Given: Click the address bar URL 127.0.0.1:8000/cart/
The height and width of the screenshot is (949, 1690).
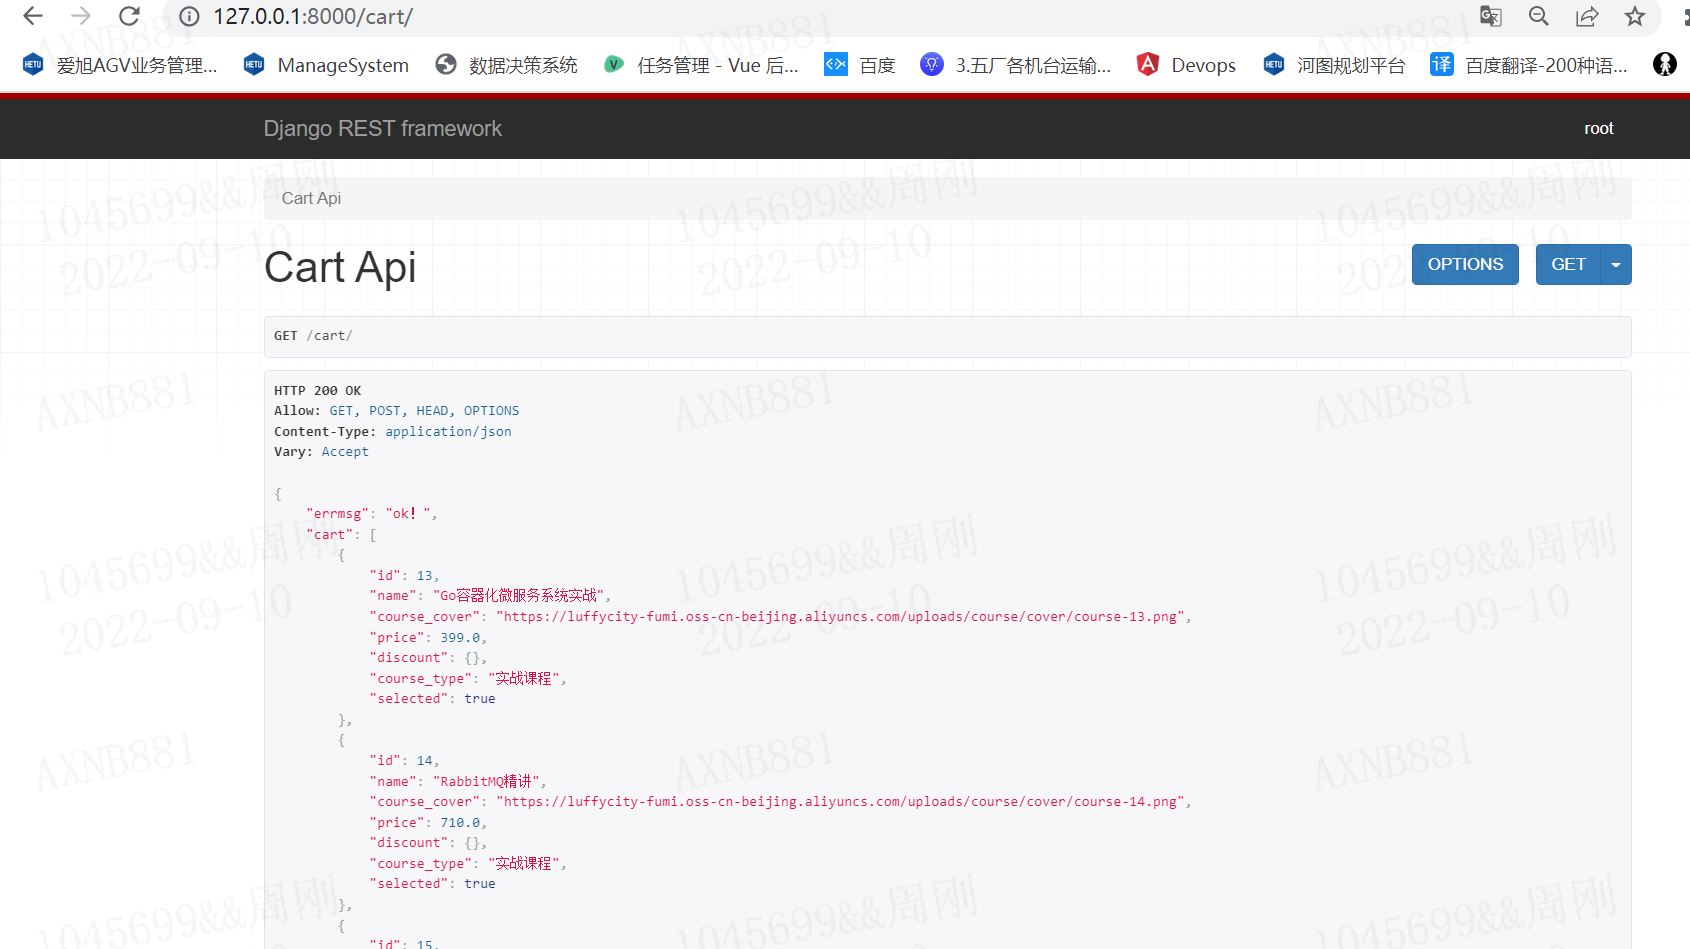Looking at the screenshot, I should [313, 17].
